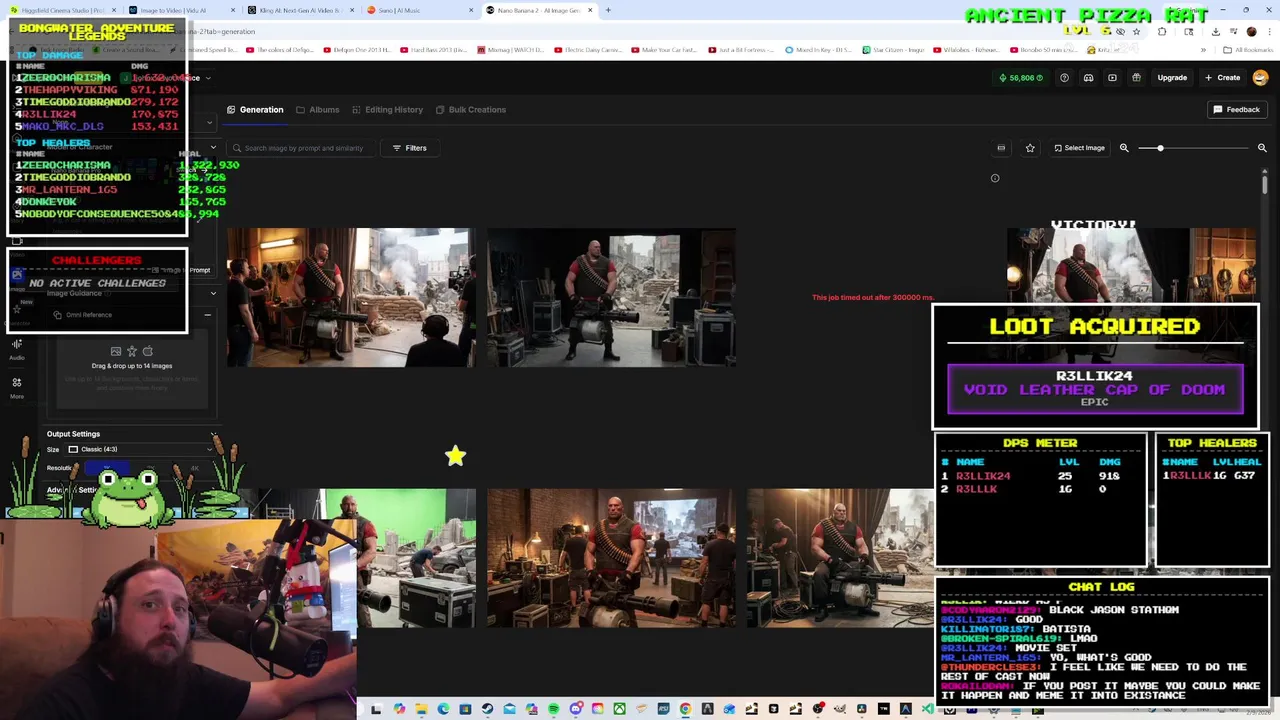The width and height of the screenshot is (1280, 720).
Task: Open Hard Bass 2013 bookmark
Action: (x=434, y=50)
